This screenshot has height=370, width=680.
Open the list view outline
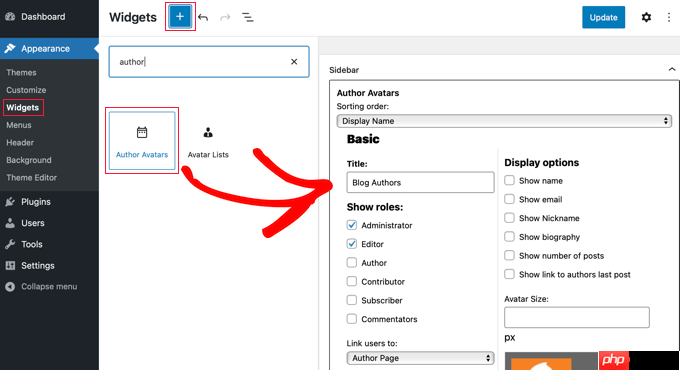248,17
